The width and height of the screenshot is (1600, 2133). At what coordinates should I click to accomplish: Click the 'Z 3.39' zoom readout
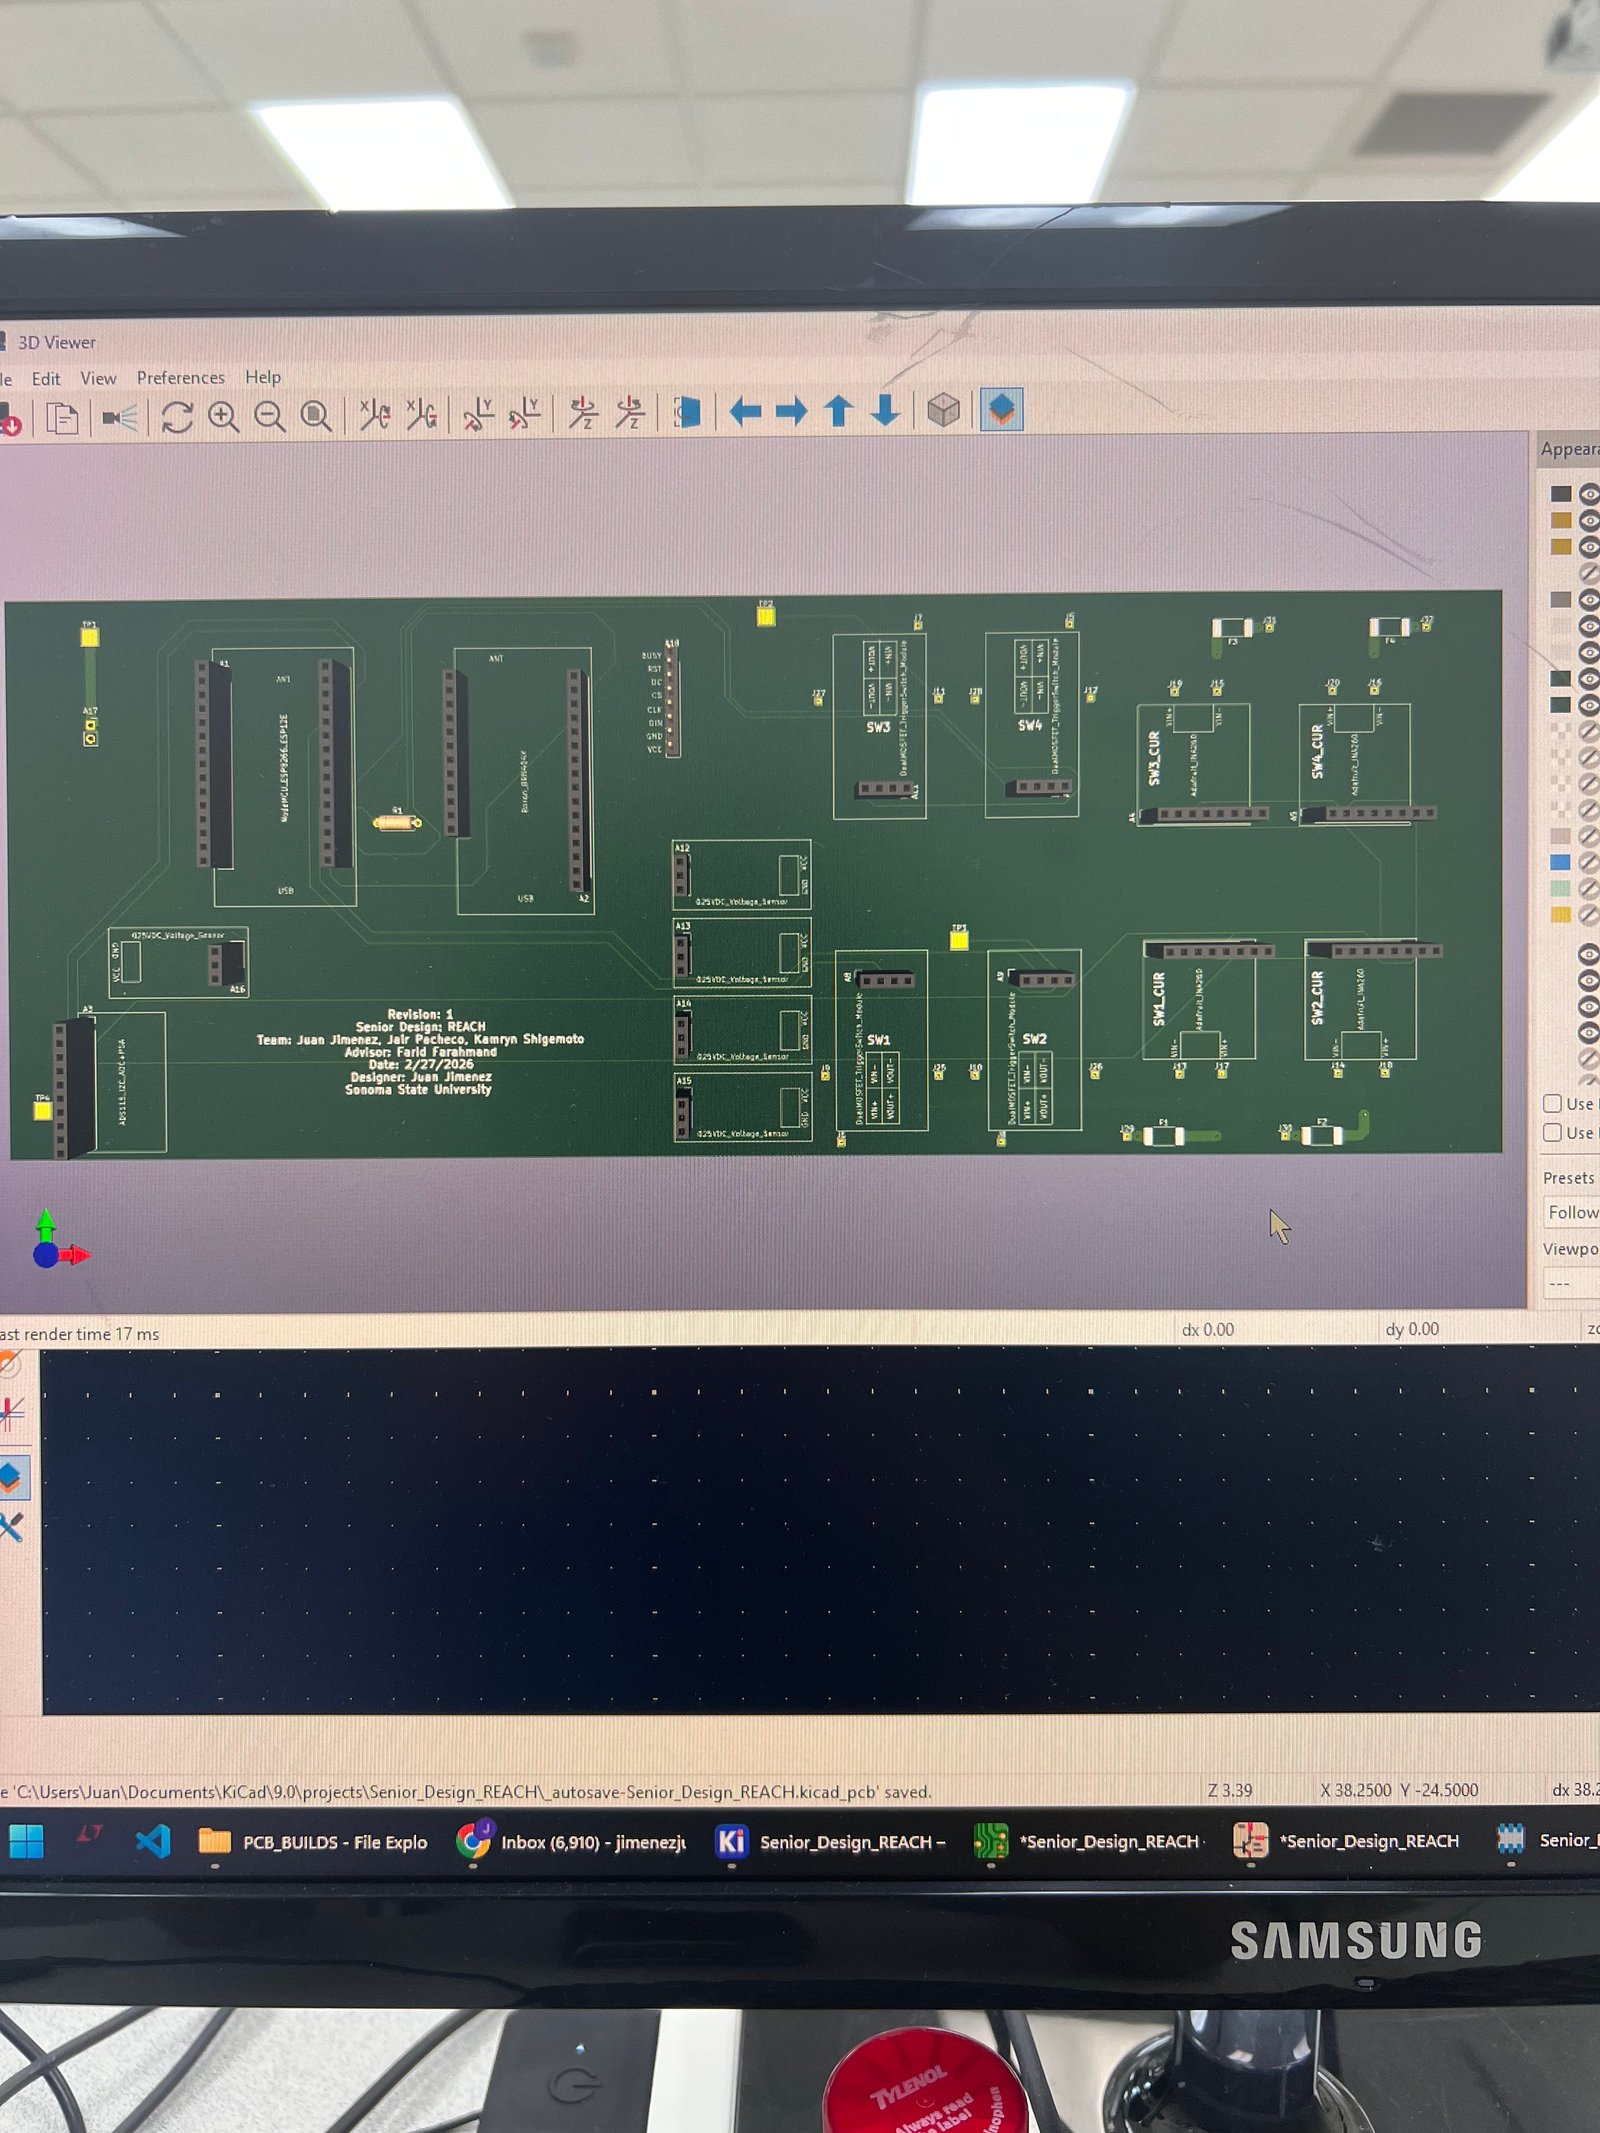coord(1230,1790)
